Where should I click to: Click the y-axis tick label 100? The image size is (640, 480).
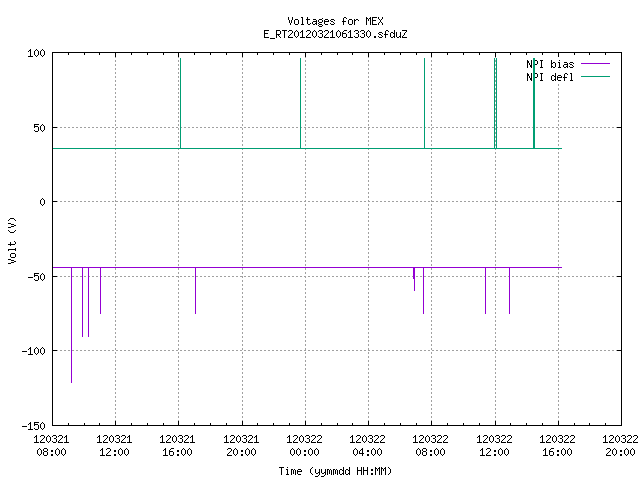(x=36, y=53)
